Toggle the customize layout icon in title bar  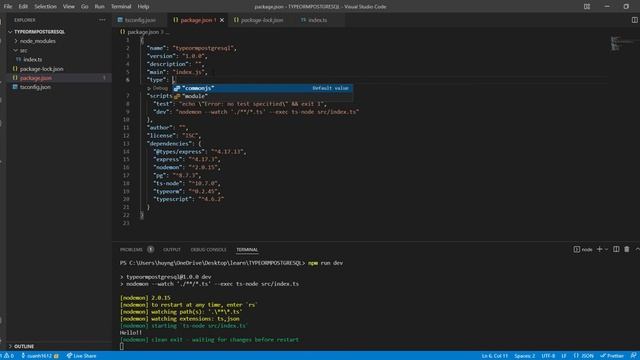587,7
